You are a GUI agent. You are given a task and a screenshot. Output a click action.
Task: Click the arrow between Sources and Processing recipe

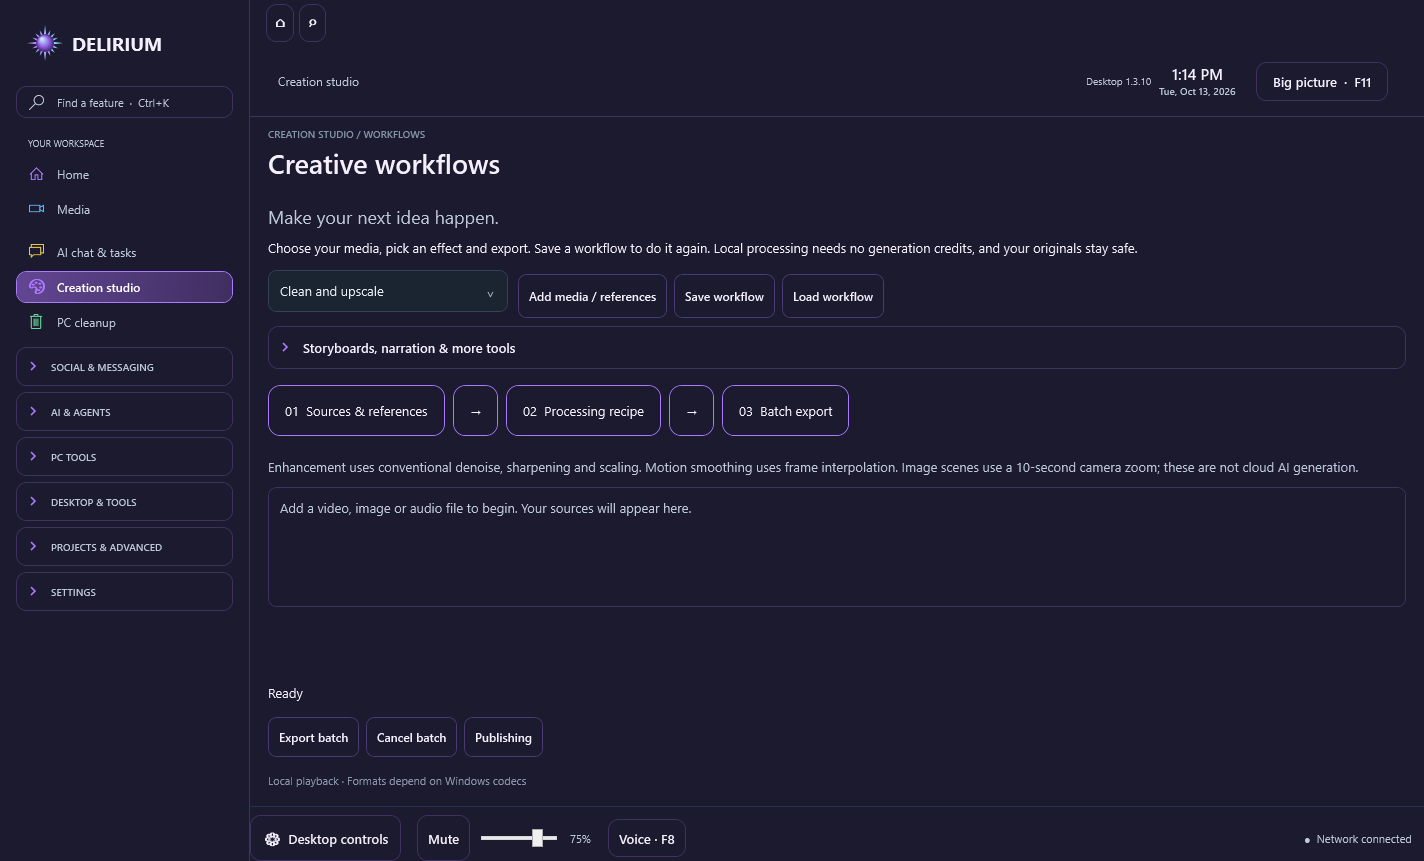(x=475, y=411)
